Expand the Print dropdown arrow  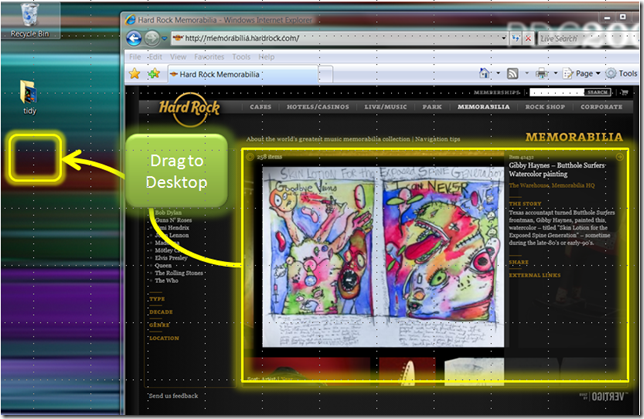555,74
